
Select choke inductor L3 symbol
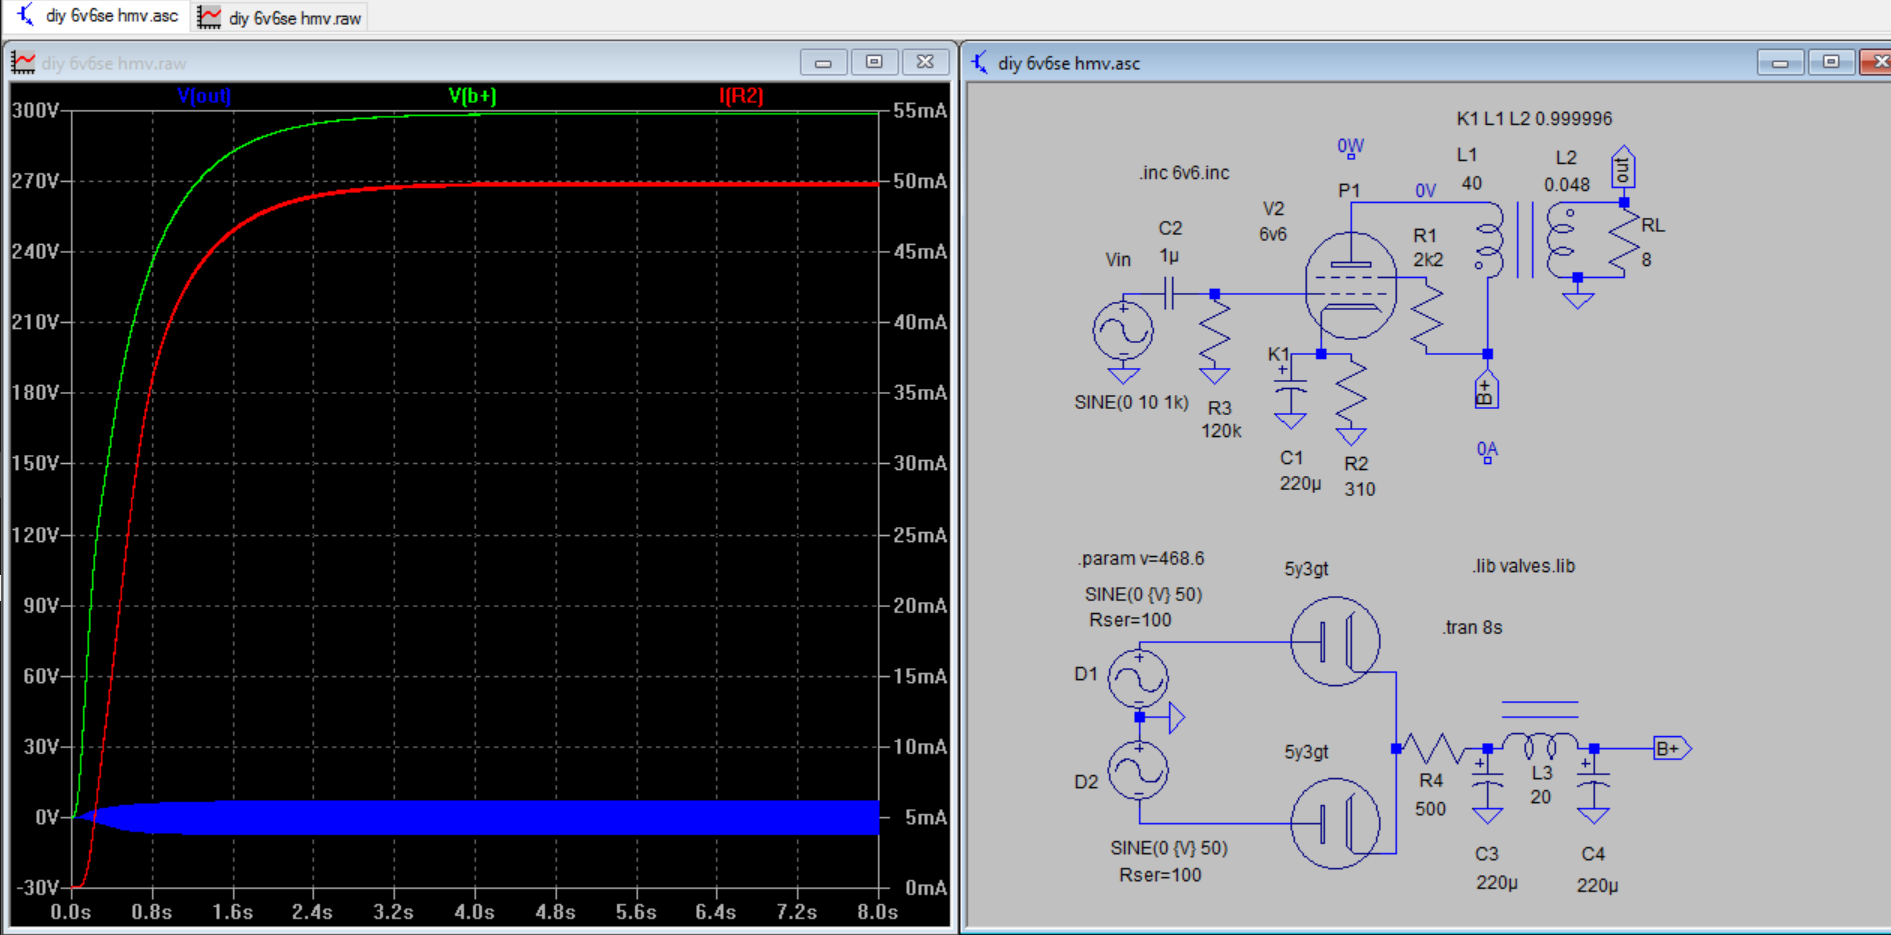[x=1540, y=745]
